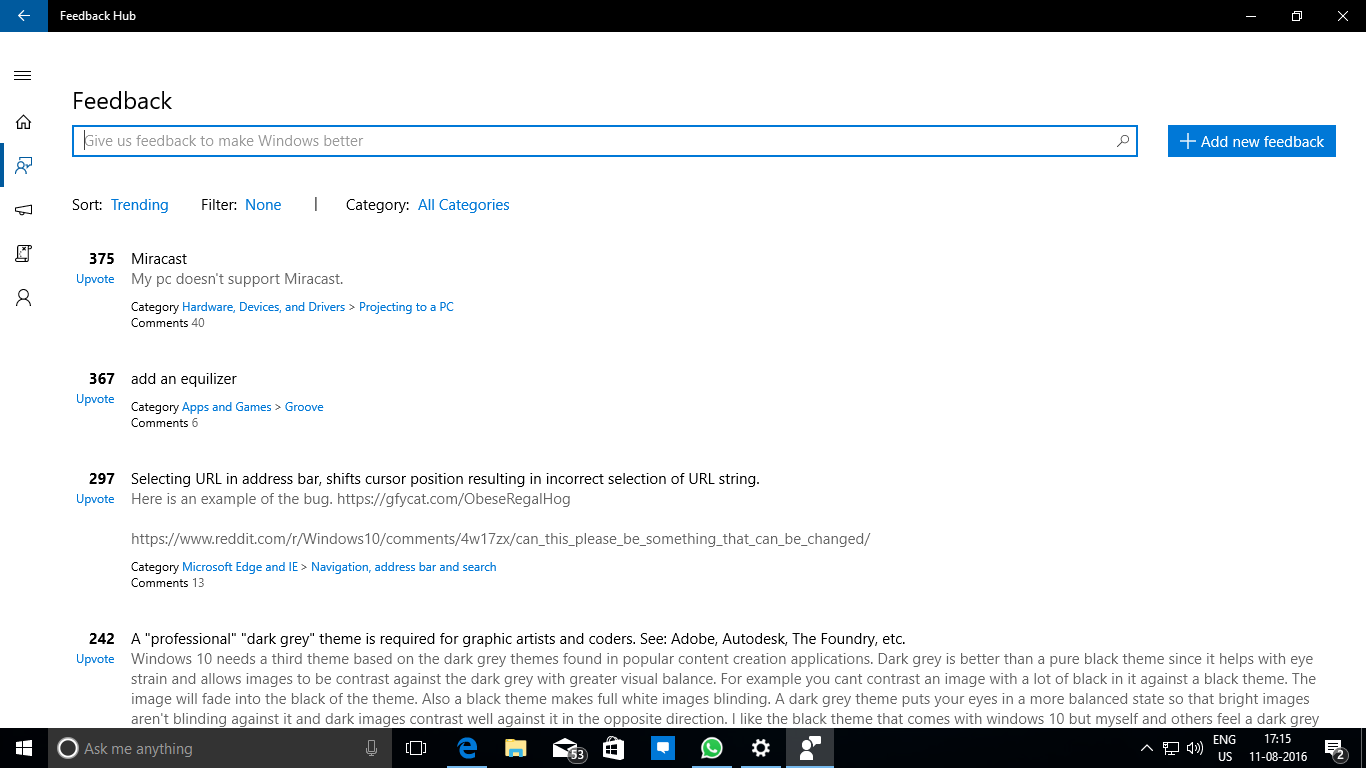Click the magnifier search icon in feedback box
This screenshot has width=1366, height=768.
tap(1123, 141)
